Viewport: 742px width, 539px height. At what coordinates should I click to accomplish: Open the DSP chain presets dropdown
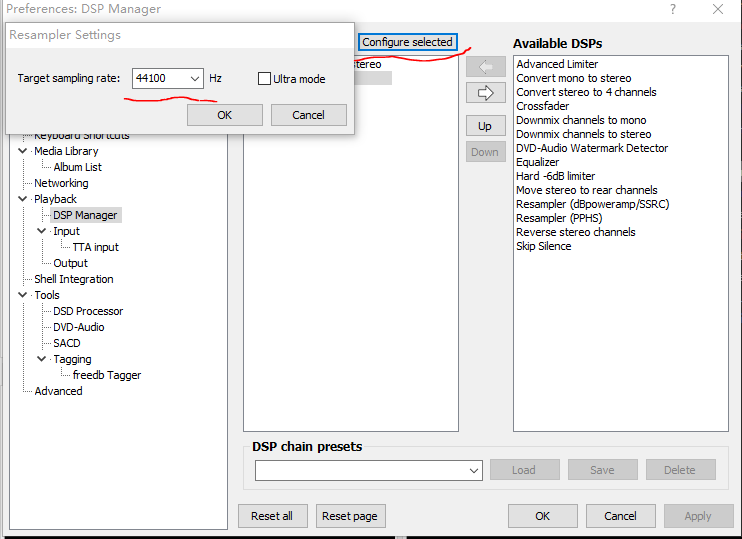point(474,470)
